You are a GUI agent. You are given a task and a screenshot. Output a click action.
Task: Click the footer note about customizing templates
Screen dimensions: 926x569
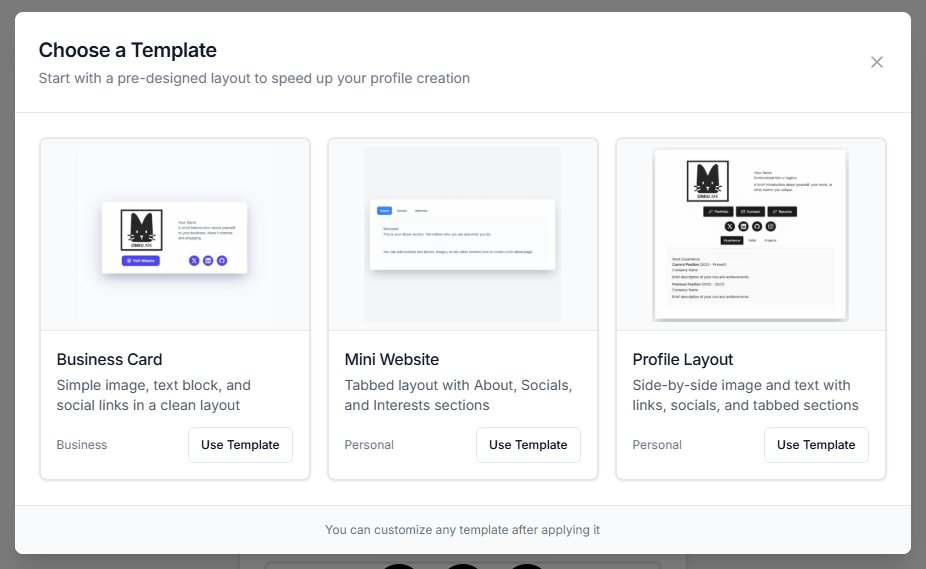point(462,530)
